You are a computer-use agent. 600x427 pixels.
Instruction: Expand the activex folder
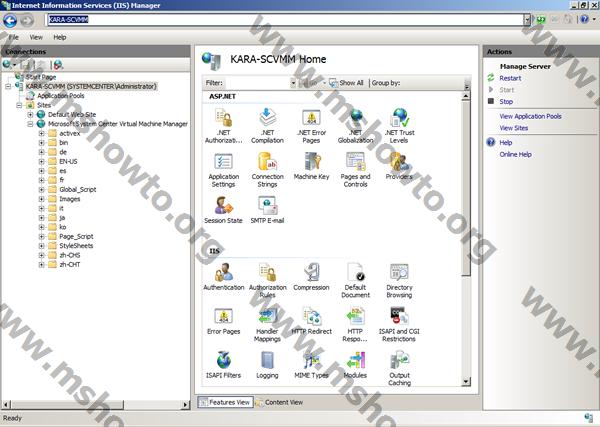click(41, 134)
